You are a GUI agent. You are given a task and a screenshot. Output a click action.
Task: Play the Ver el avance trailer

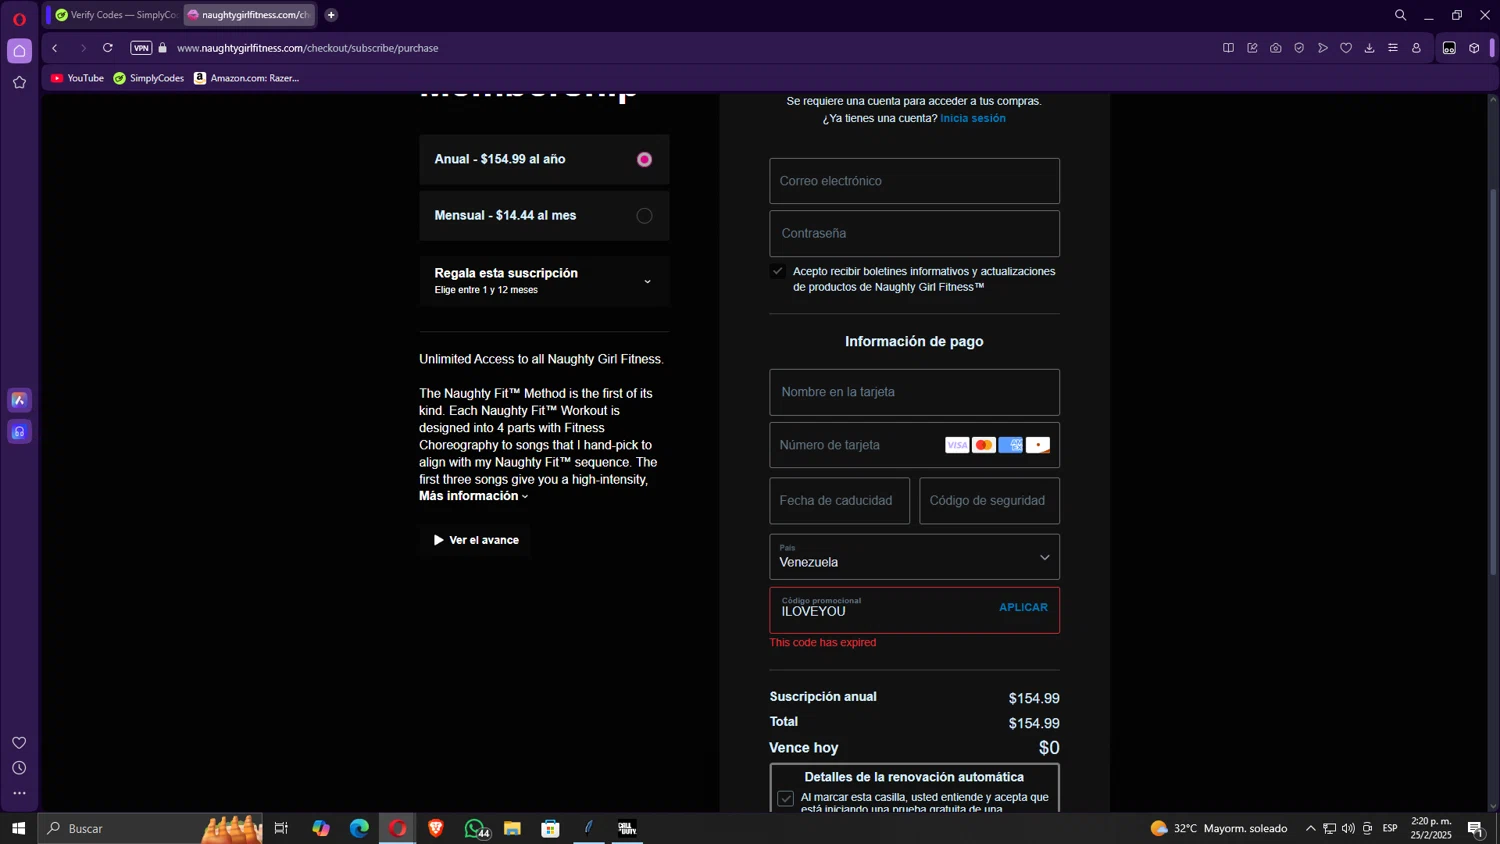tap(476, 540)
